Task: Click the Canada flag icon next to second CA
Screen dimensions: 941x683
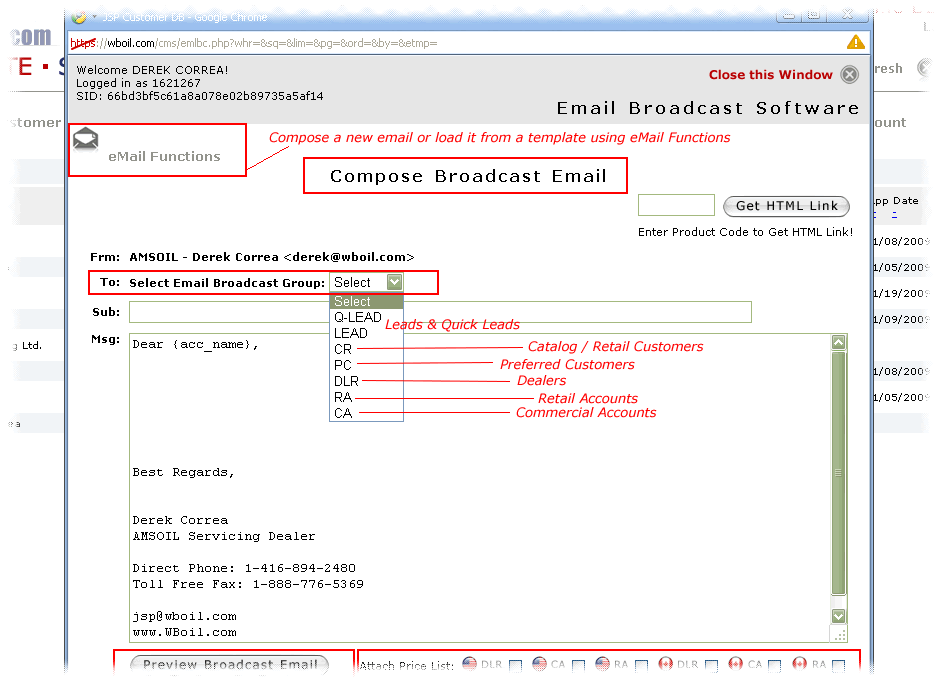Action: pos(736,663)
